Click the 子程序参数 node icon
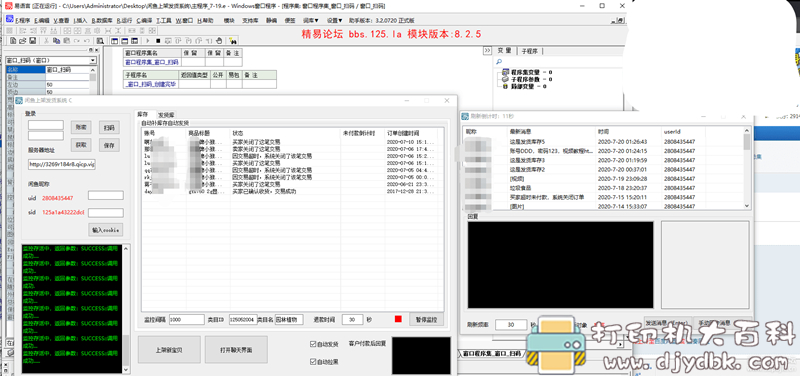The image size is (800, 376). click(506, 79)
